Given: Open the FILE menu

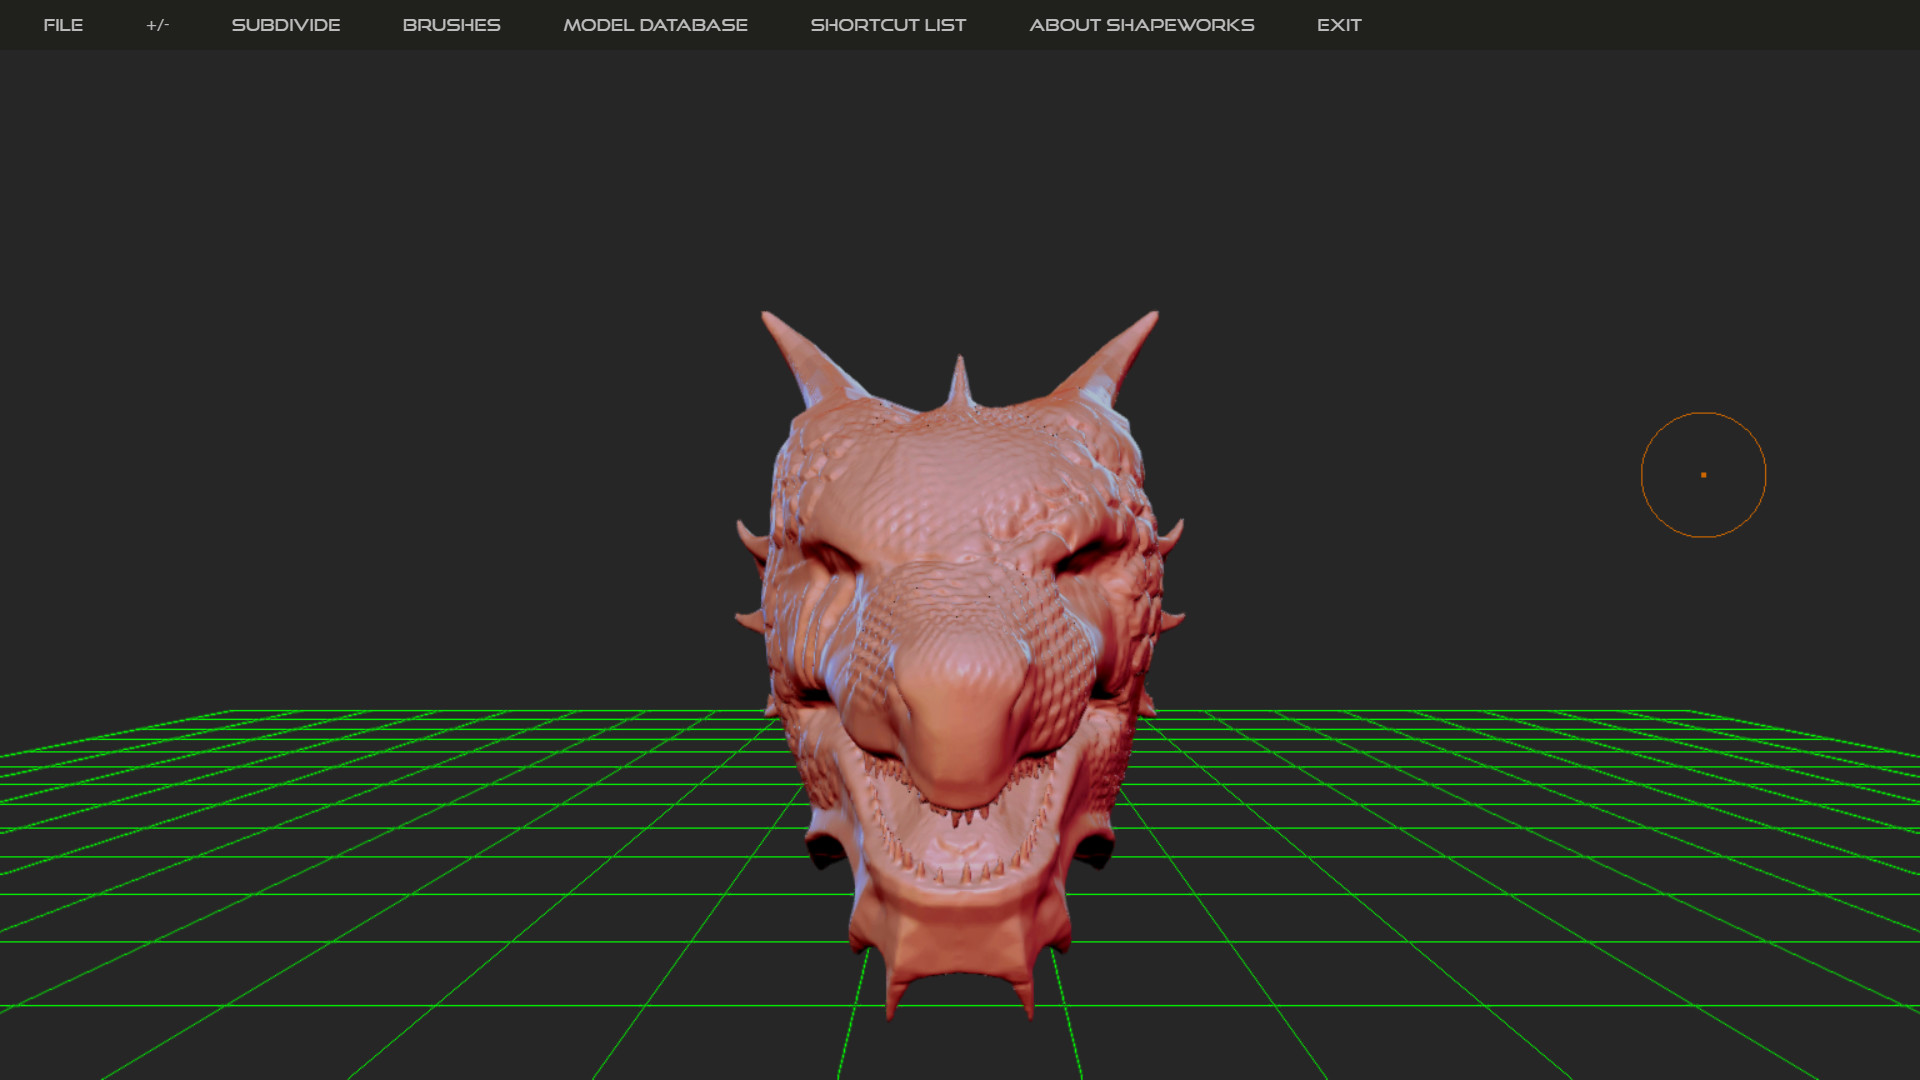Looking at the screenshot, I should click(63, 25).
